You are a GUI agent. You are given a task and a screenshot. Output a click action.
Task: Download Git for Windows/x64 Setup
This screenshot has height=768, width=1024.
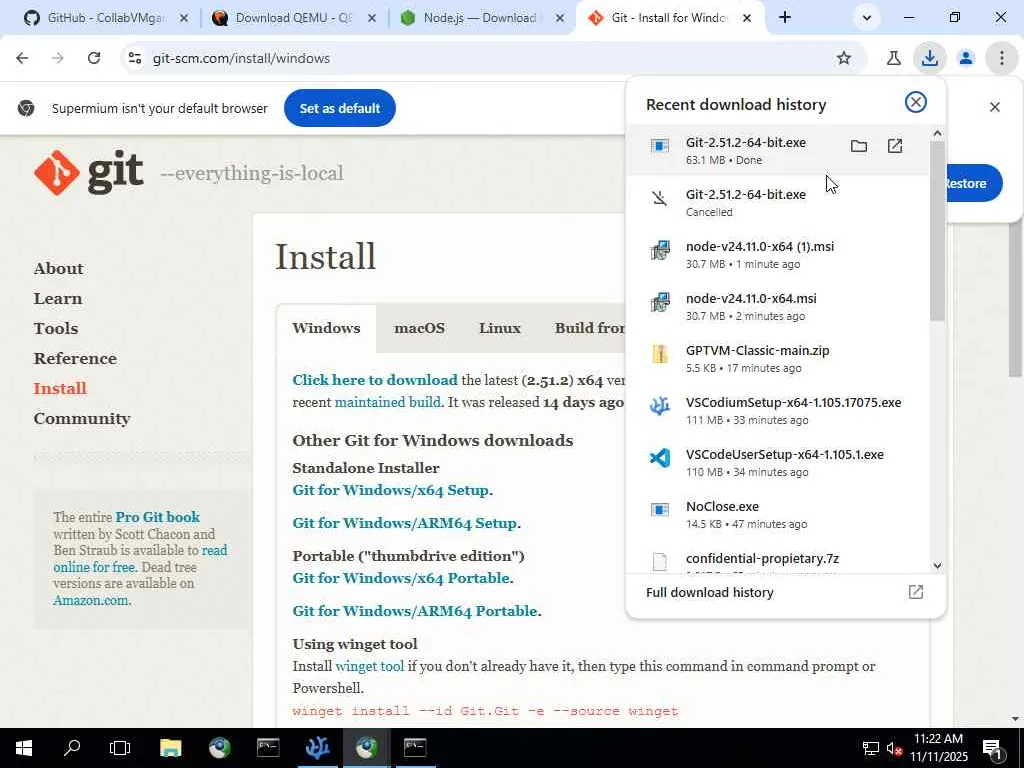391,490
